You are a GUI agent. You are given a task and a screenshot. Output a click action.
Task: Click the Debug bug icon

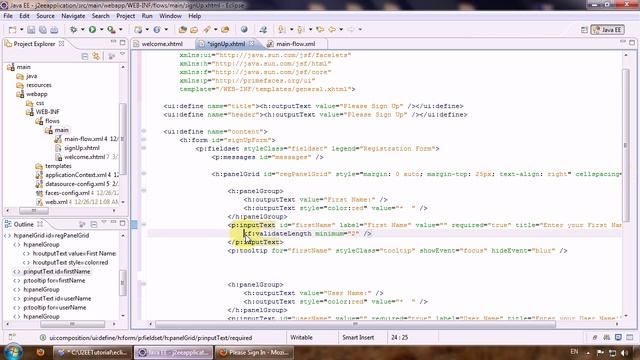click(73, 29)
